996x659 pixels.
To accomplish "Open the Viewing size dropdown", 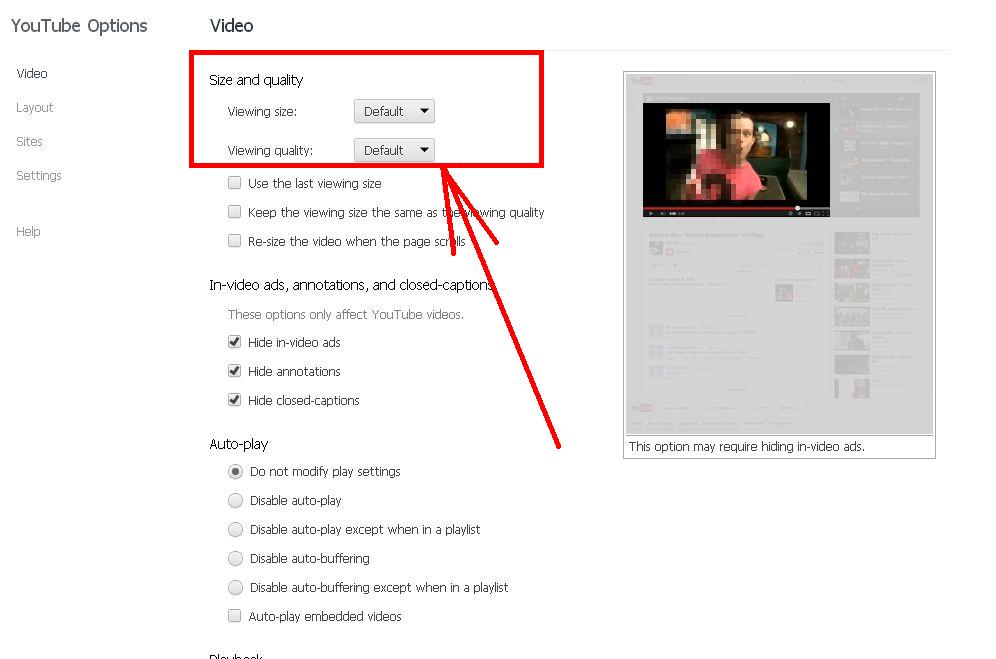I will [394, 111].
